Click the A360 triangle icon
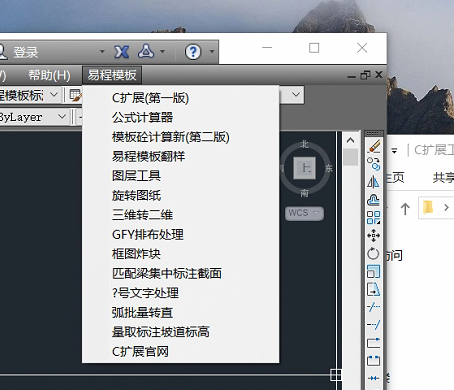This screenshot has width=454, height=390. (x=146, y=51)
